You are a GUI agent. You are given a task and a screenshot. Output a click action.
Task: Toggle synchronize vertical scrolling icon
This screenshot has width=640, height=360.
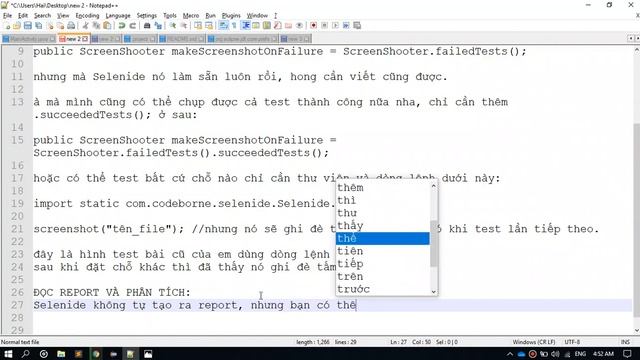198,26
